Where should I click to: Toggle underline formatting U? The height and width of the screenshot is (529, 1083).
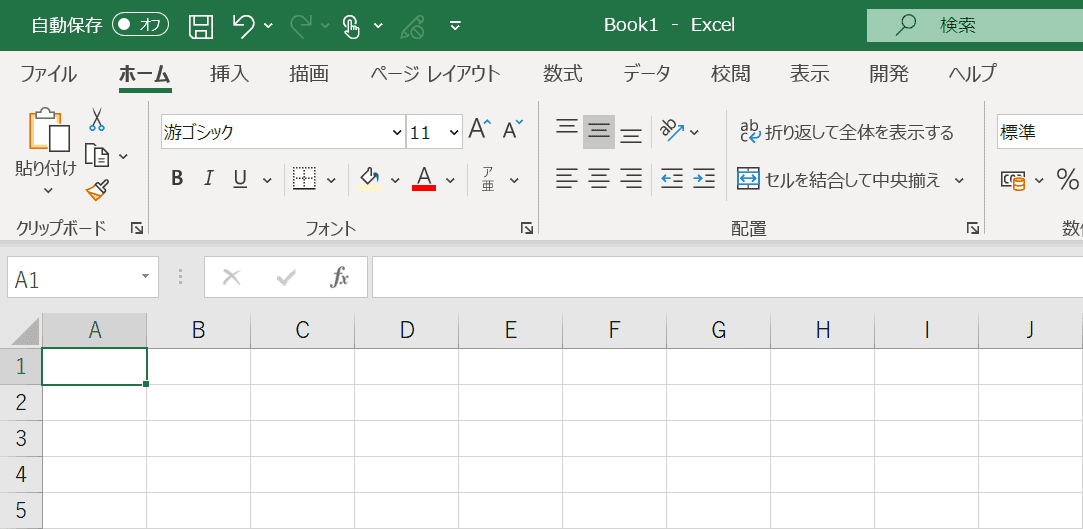pos(240,180)
